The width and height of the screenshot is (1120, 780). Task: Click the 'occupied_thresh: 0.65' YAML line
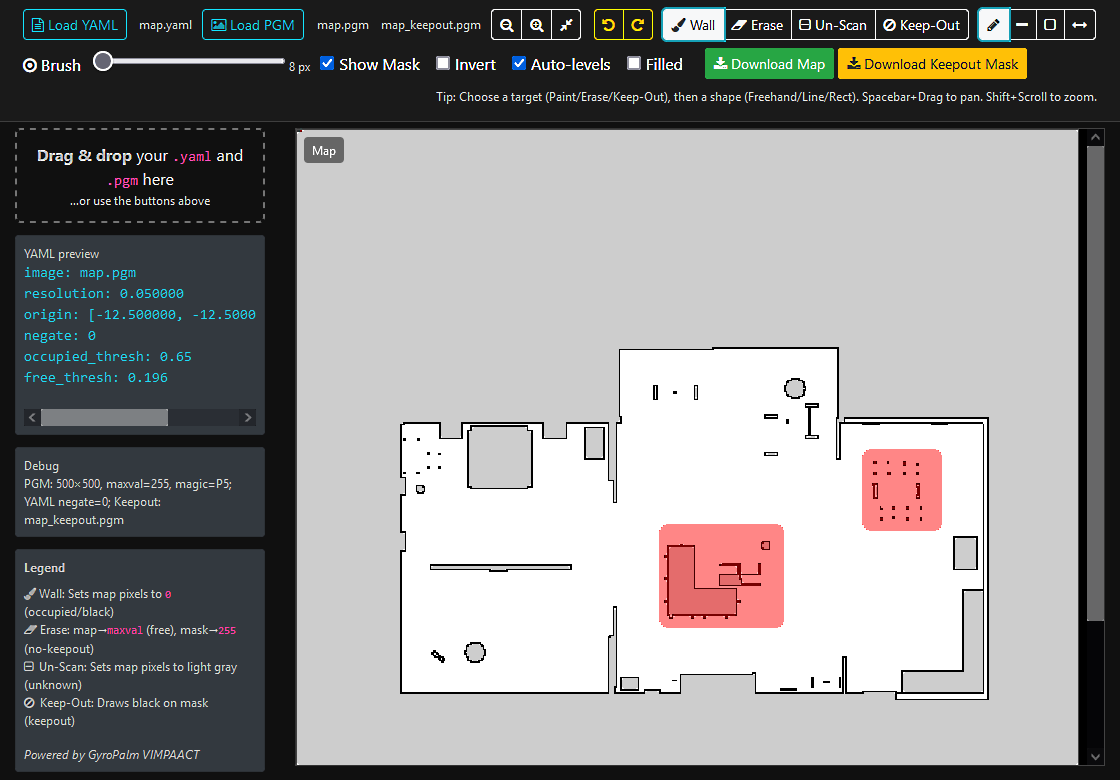tap(108, 356)
